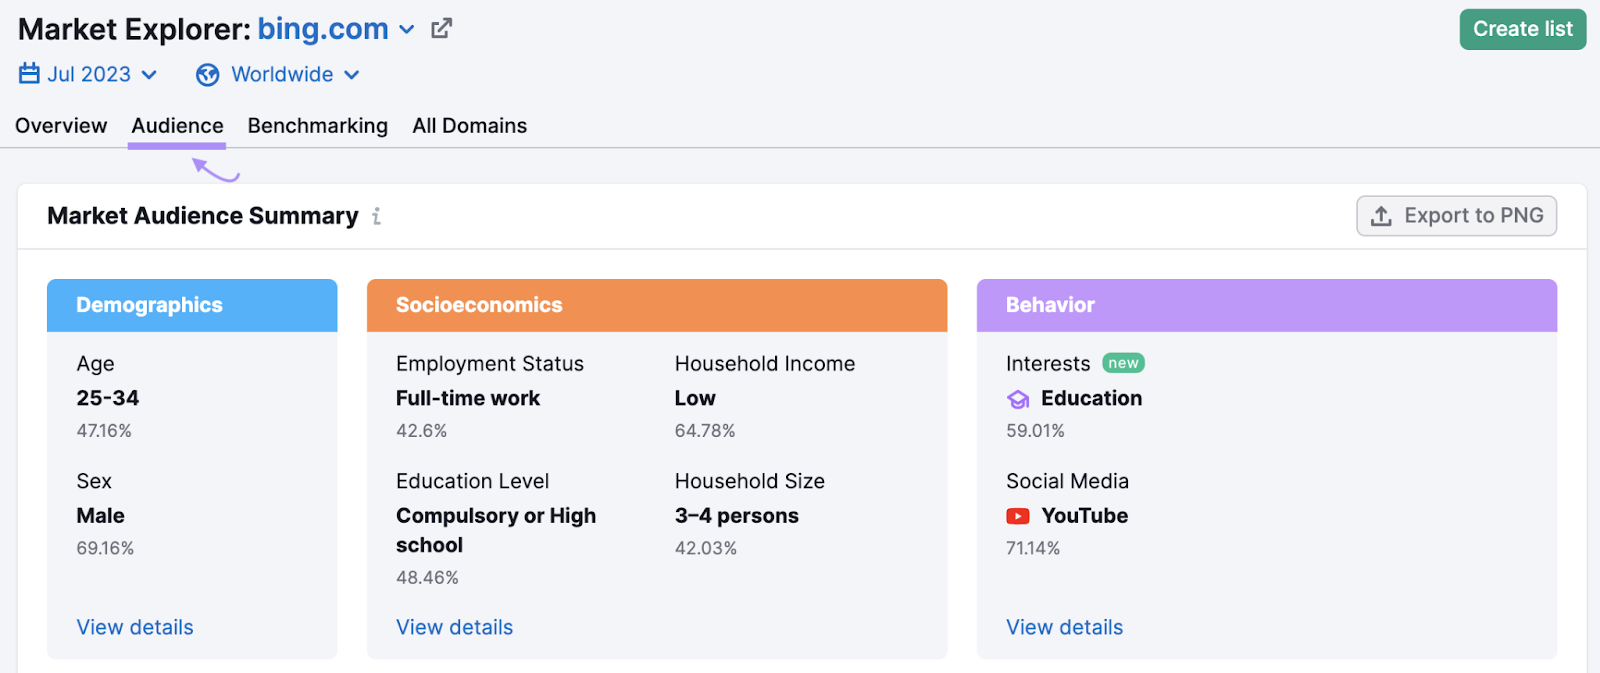The image size is (1600, 673).
Task: Click the Employment Status label
Action: click(490, 364)
